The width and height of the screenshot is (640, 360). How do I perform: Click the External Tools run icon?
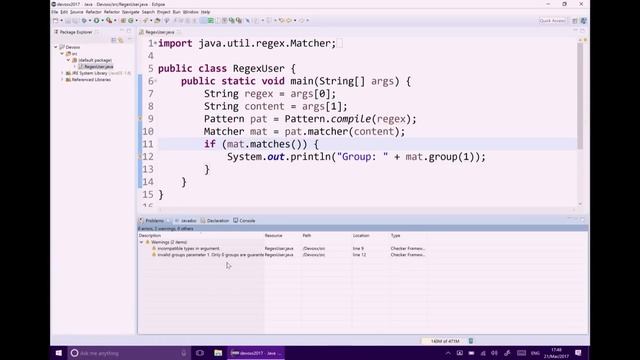[109, 20]
